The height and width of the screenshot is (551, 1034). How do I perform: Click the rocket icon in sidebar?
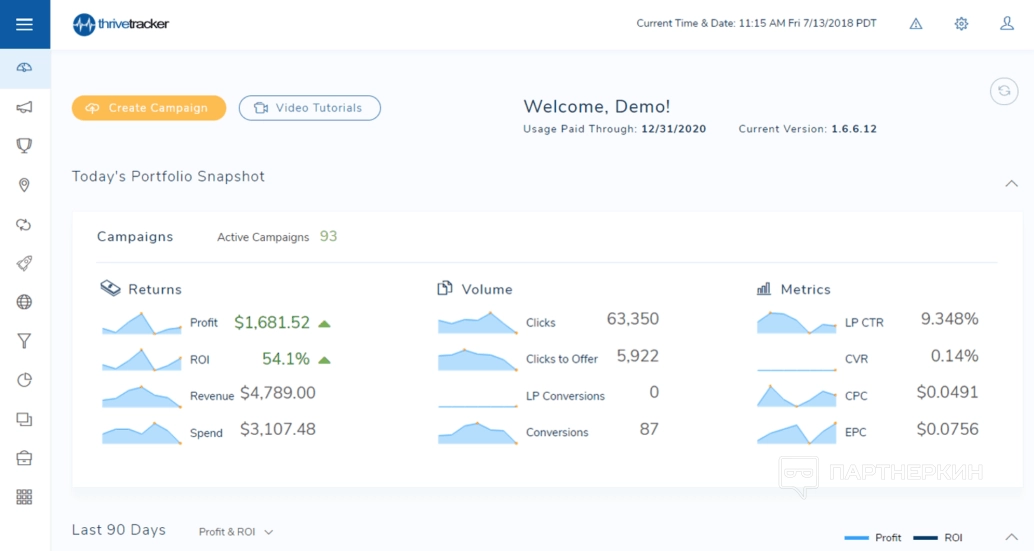[24, 263]
